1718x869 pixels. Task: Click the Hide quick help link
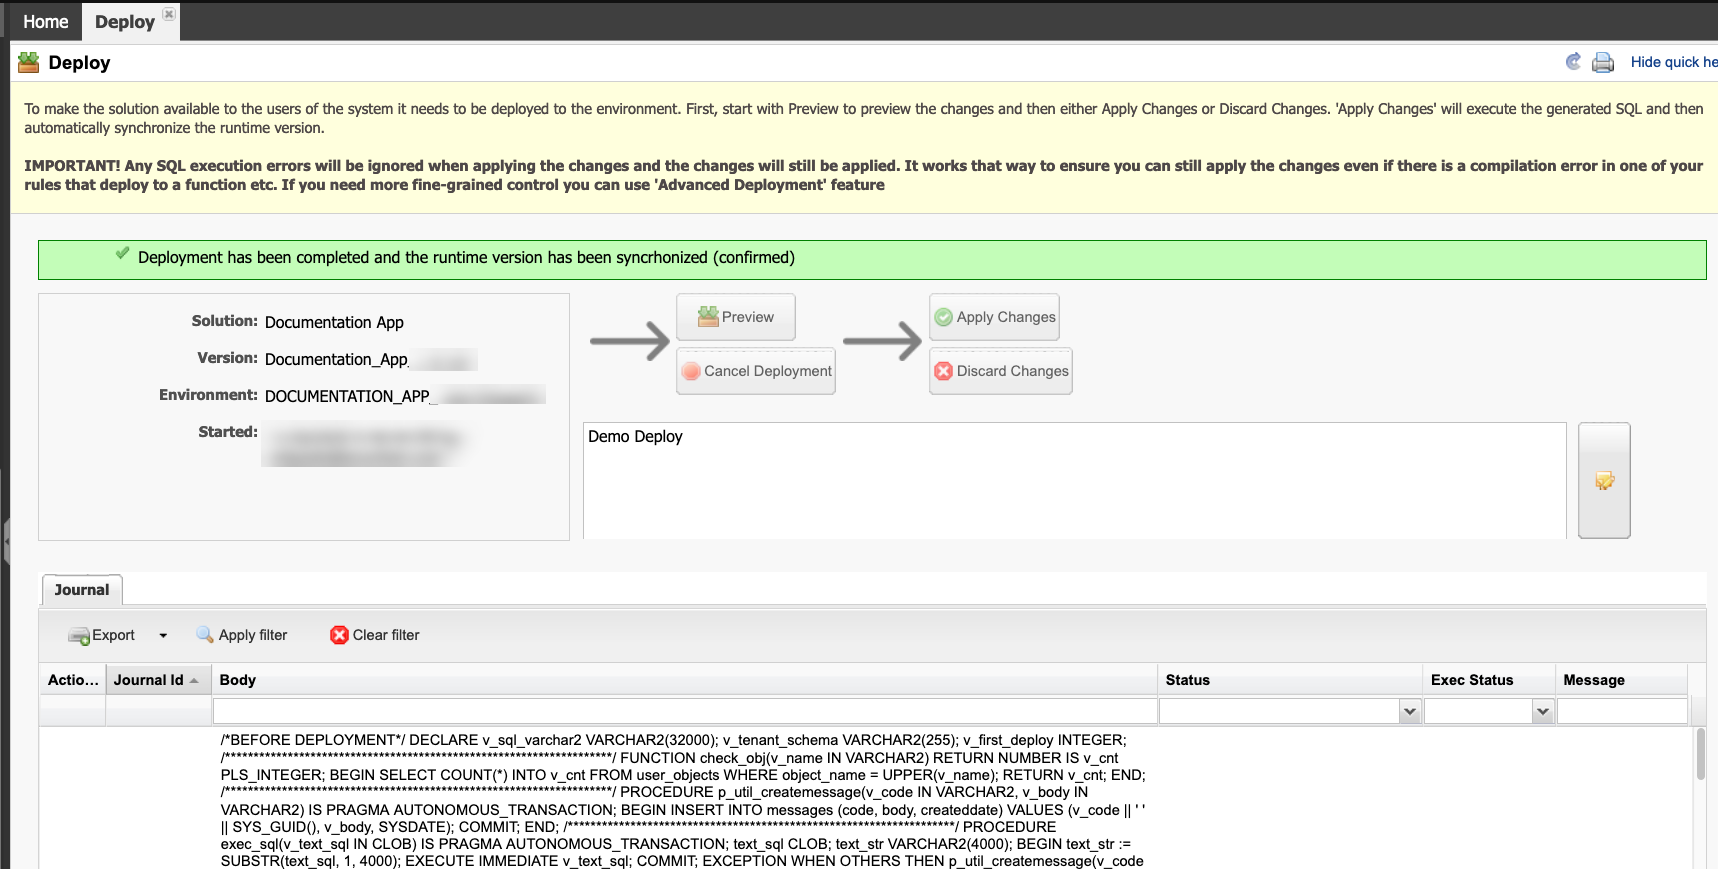tap(1673, 62)
